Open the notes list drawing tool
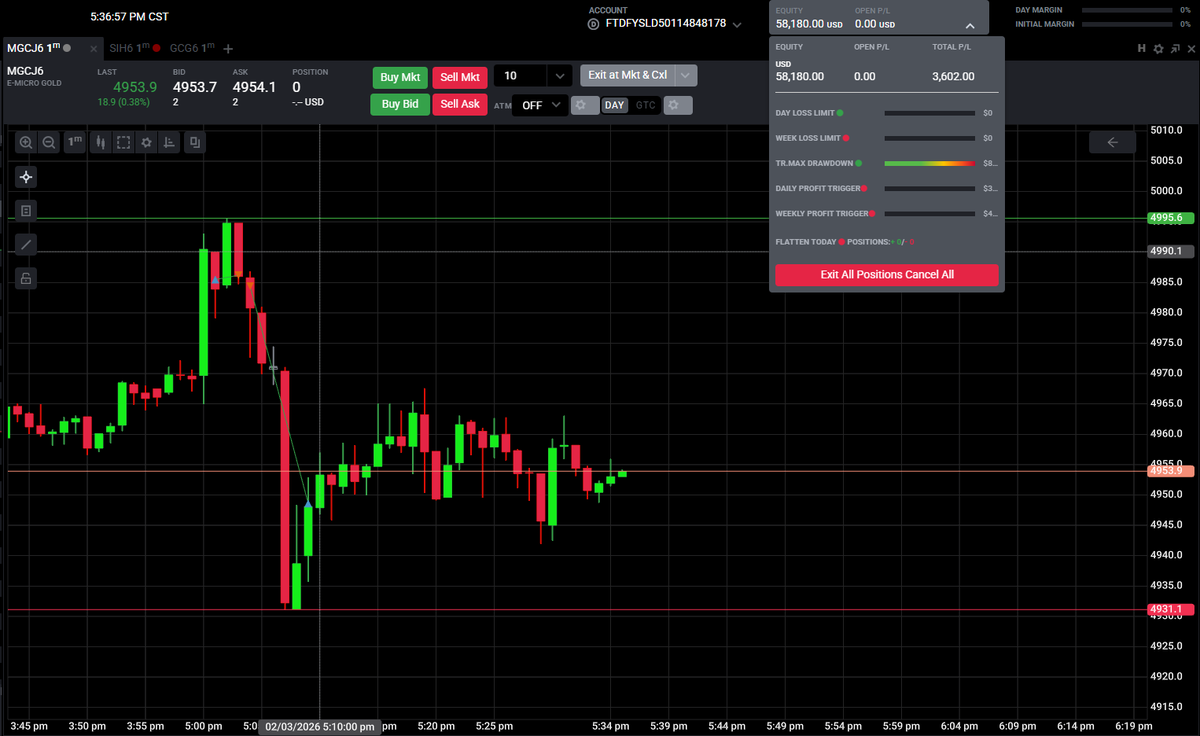 26,211
